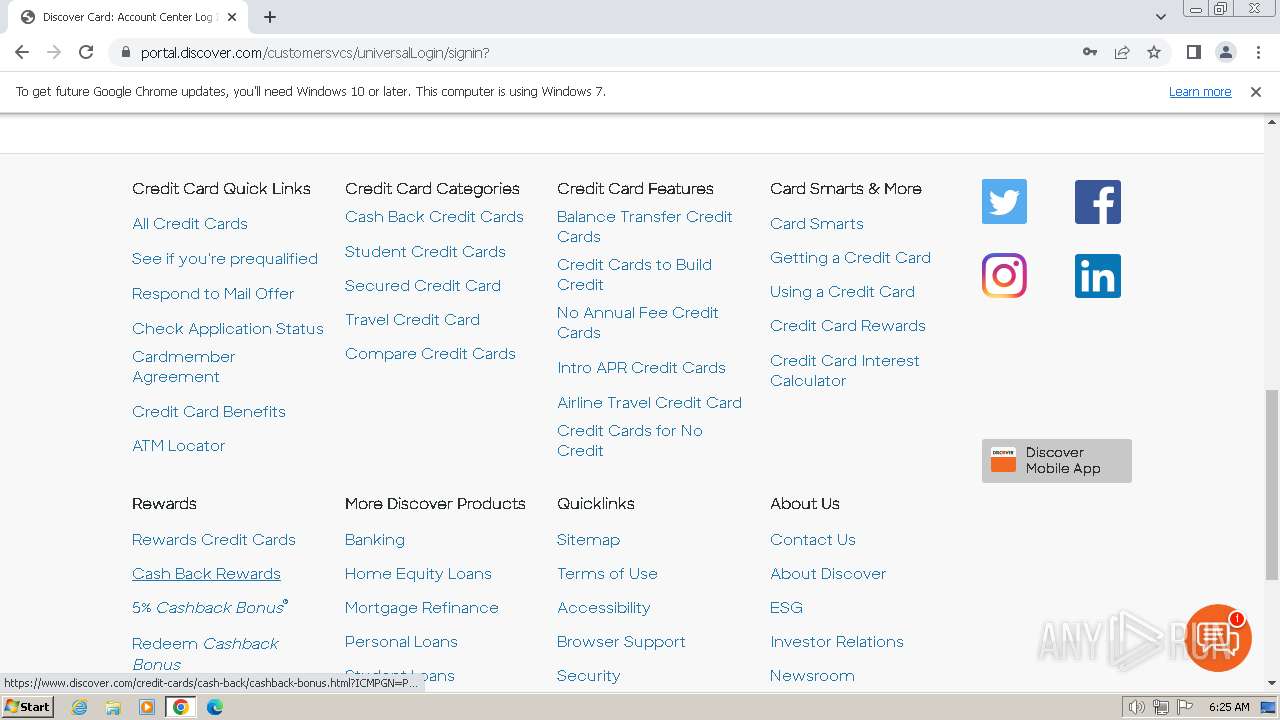Toggle the browser side panel icon

point(1194,52)
